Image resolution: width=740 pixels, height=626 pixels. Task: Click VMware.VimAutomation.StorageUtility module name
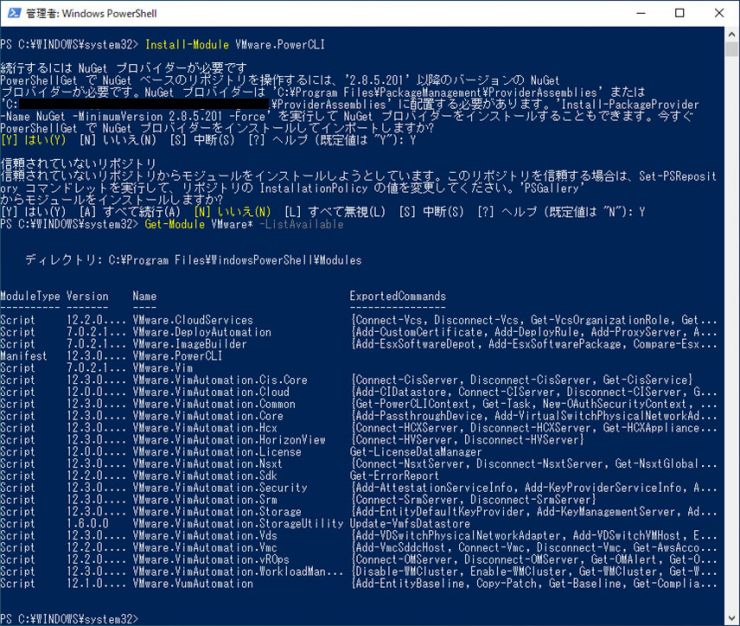point(238,524)
